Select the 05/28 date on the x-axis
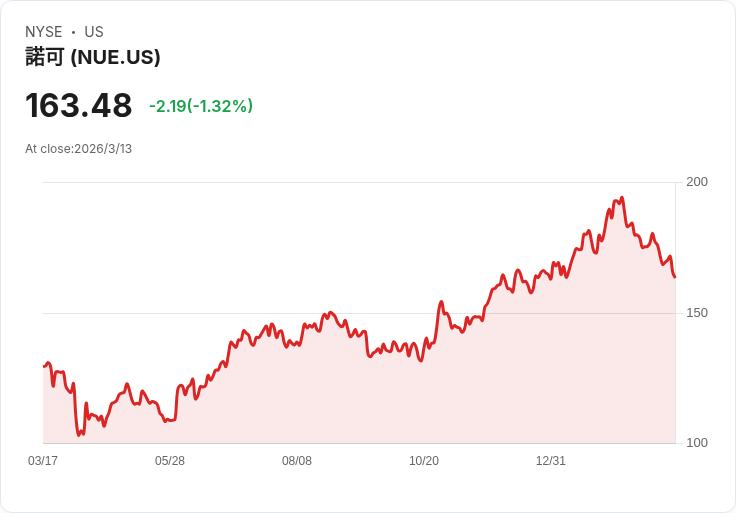736x513 pixels. click(x=170, y=461)
